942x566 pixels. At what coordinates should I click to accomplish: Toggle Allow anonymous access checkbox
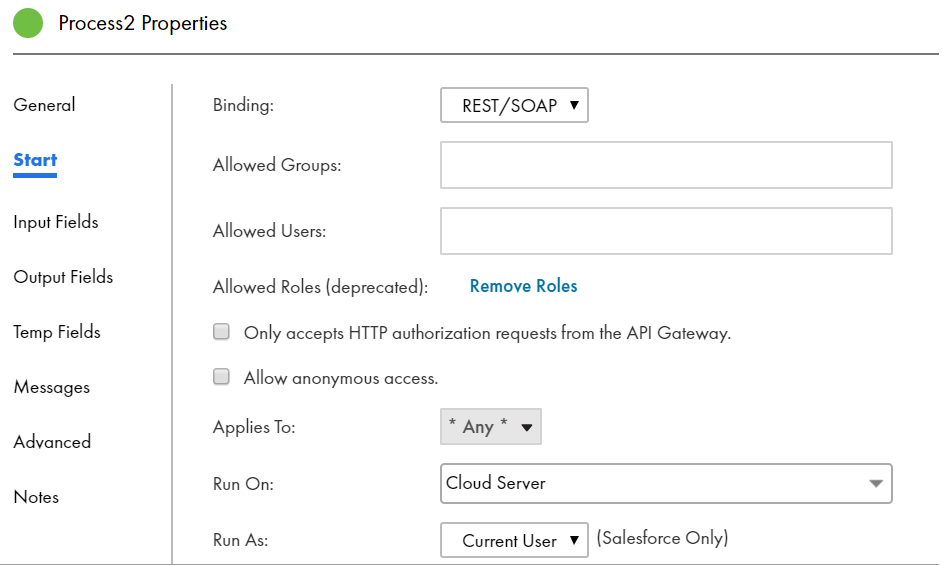point(222,377)
